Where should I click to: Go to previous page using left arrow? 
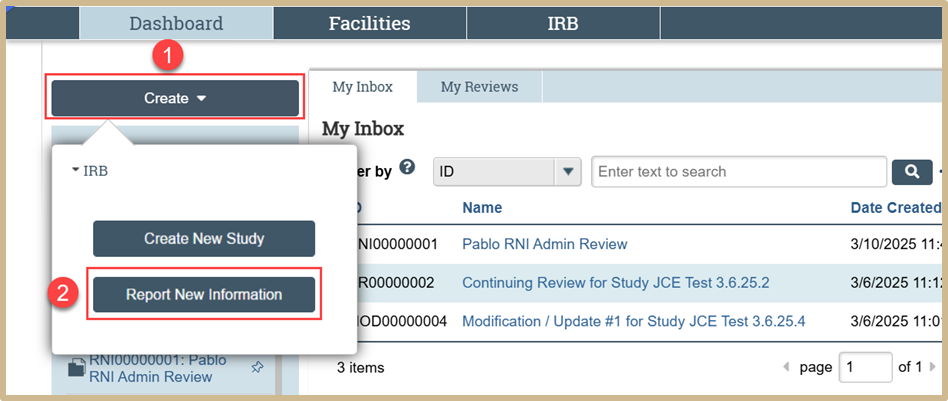785,368
